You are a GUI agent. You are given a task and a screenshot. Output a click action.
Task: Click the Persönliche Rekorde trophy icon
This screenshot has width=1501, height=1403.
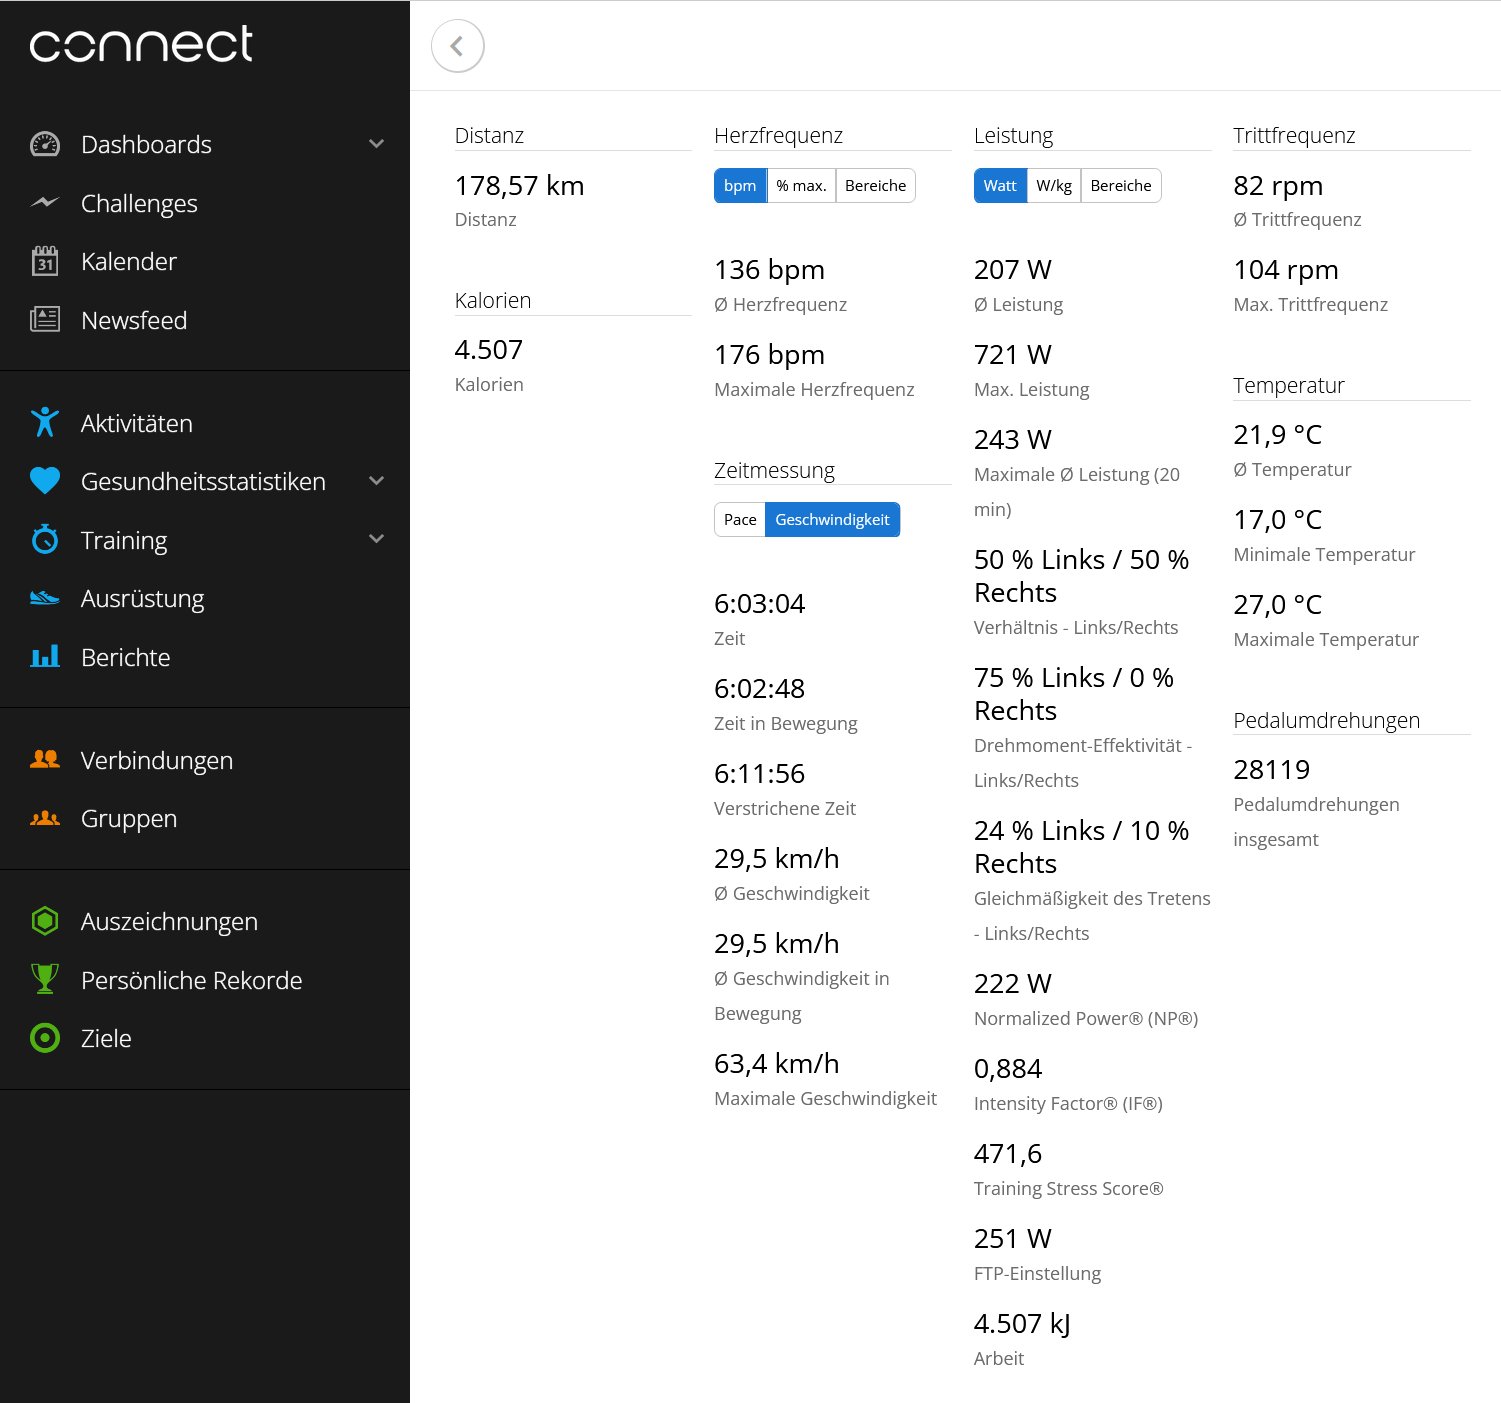[45, 980]
